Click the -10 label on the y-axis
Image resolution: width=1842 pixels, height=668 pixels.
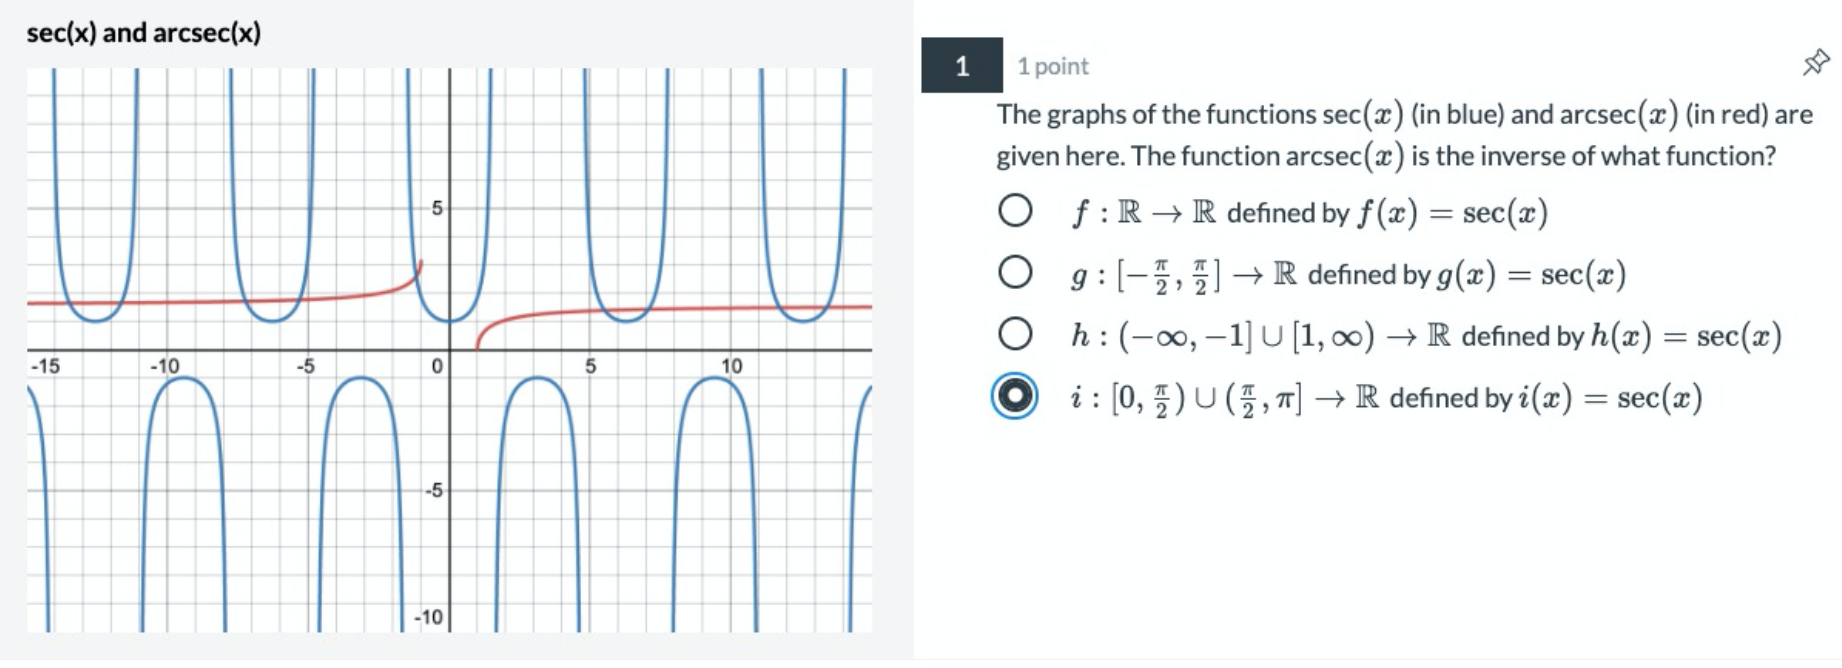(428, 617)
